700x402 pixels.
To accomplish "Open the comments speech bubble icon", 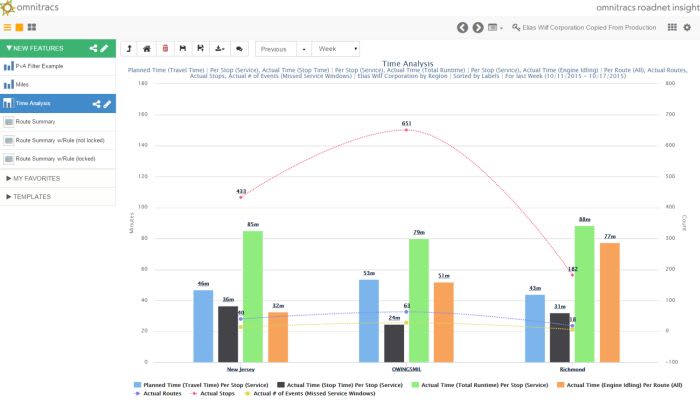I will pos(239,48).
